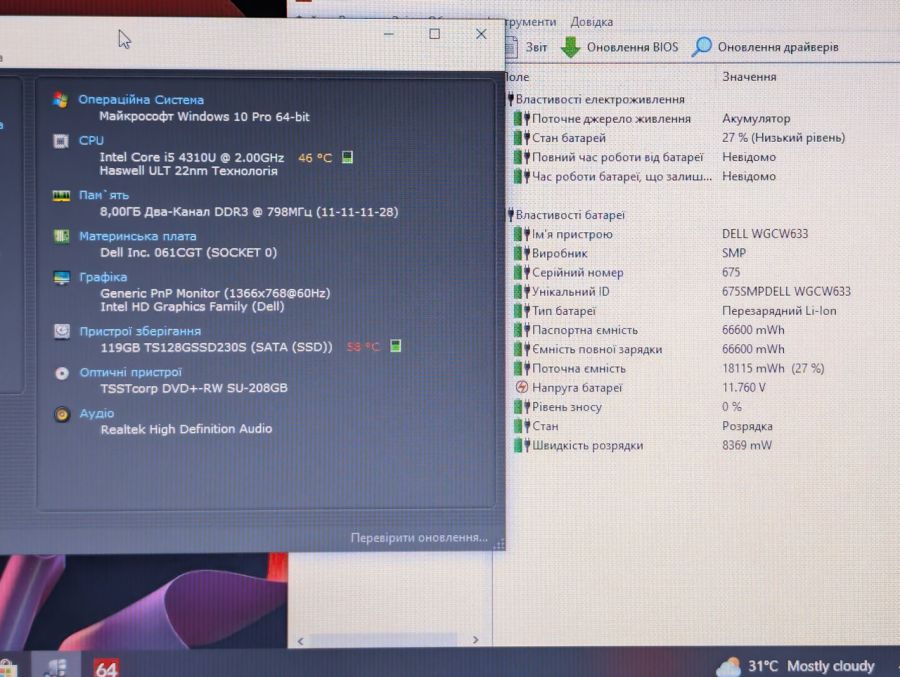The width and height of the screenshot is (900, 677).
Task: Click the 8369 mW value
Action: [747, 446]
